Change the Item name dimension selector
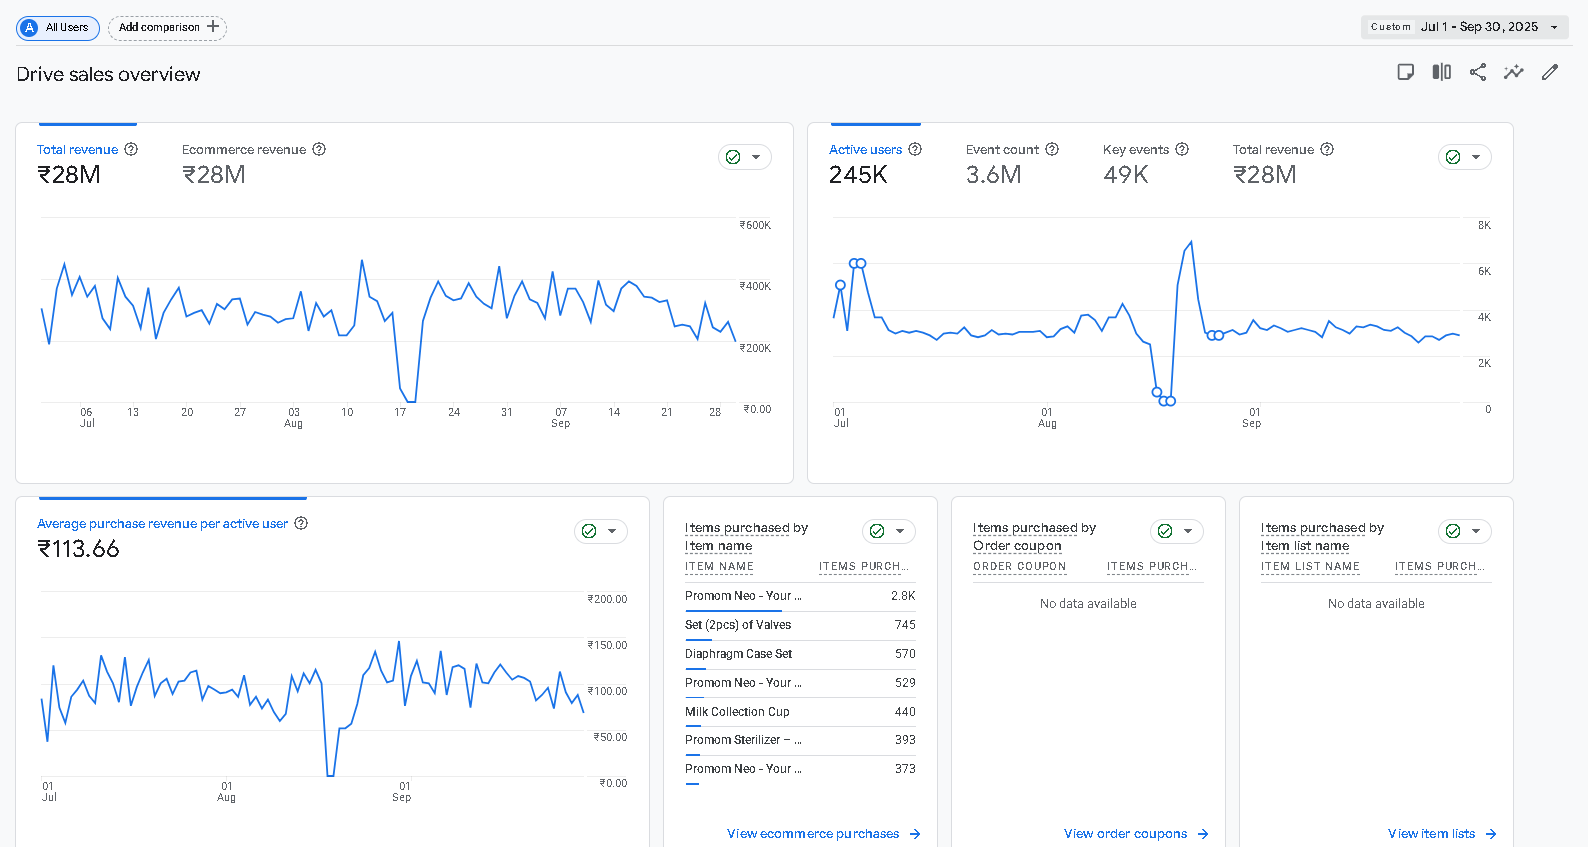Image resolution: width=1588 pixels, height=847 pixels. click(x=718, y=546)
